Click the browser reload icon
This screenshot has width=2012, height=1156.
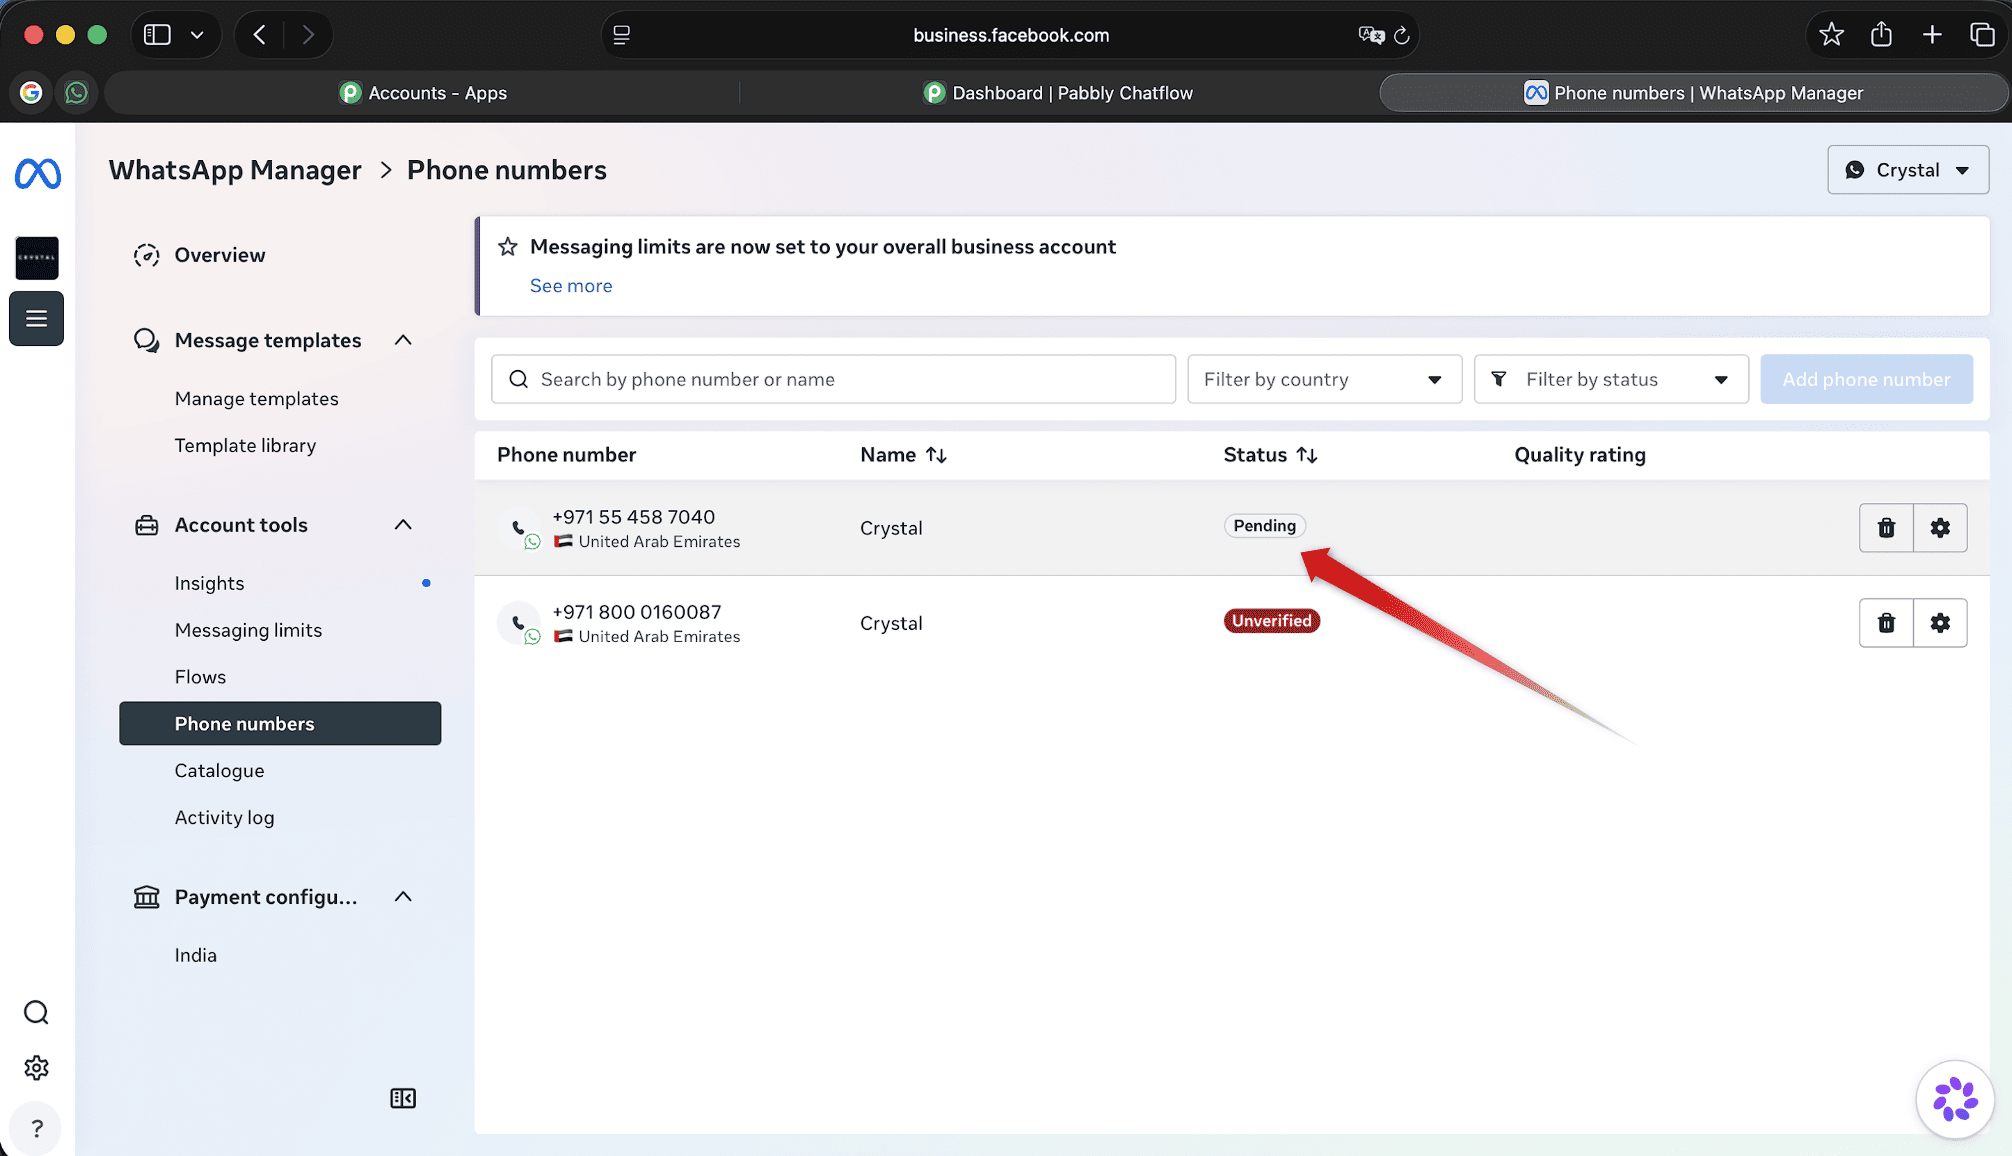point(1402,35)
